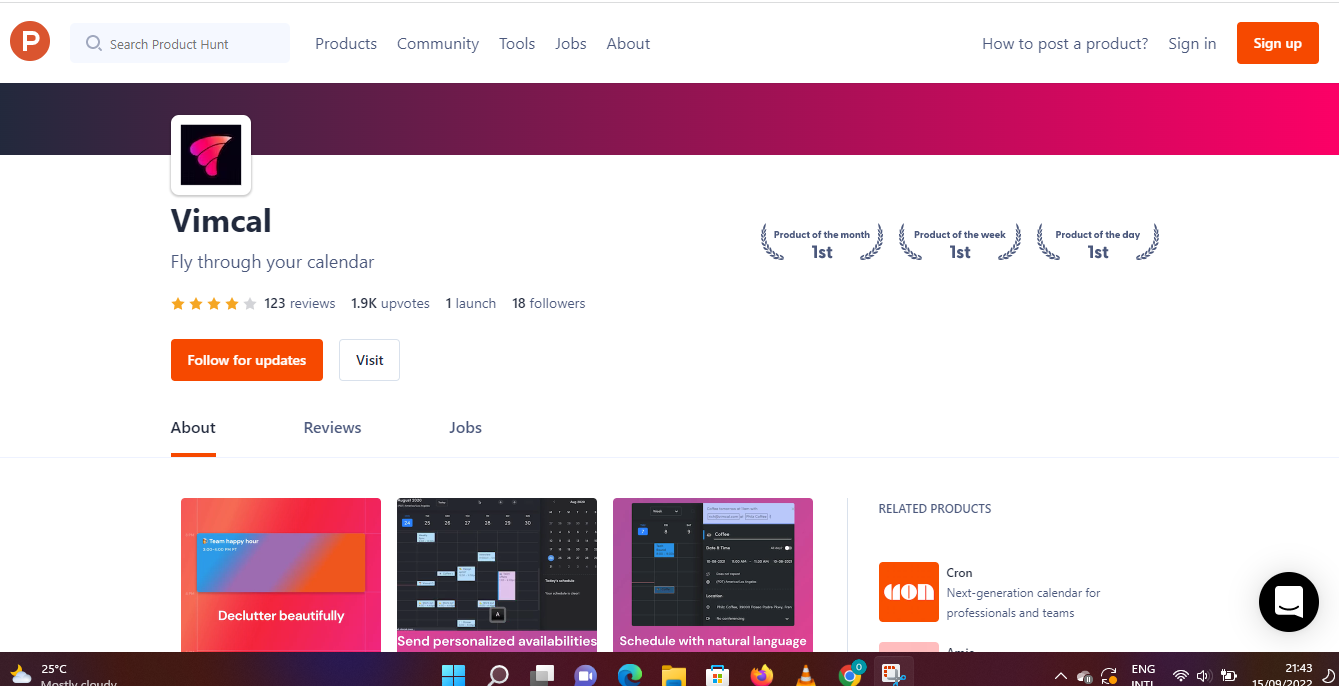Screen dimensions: 1339x686
Task: Click the 18 followers count
Action: click(x=549, y=304)
